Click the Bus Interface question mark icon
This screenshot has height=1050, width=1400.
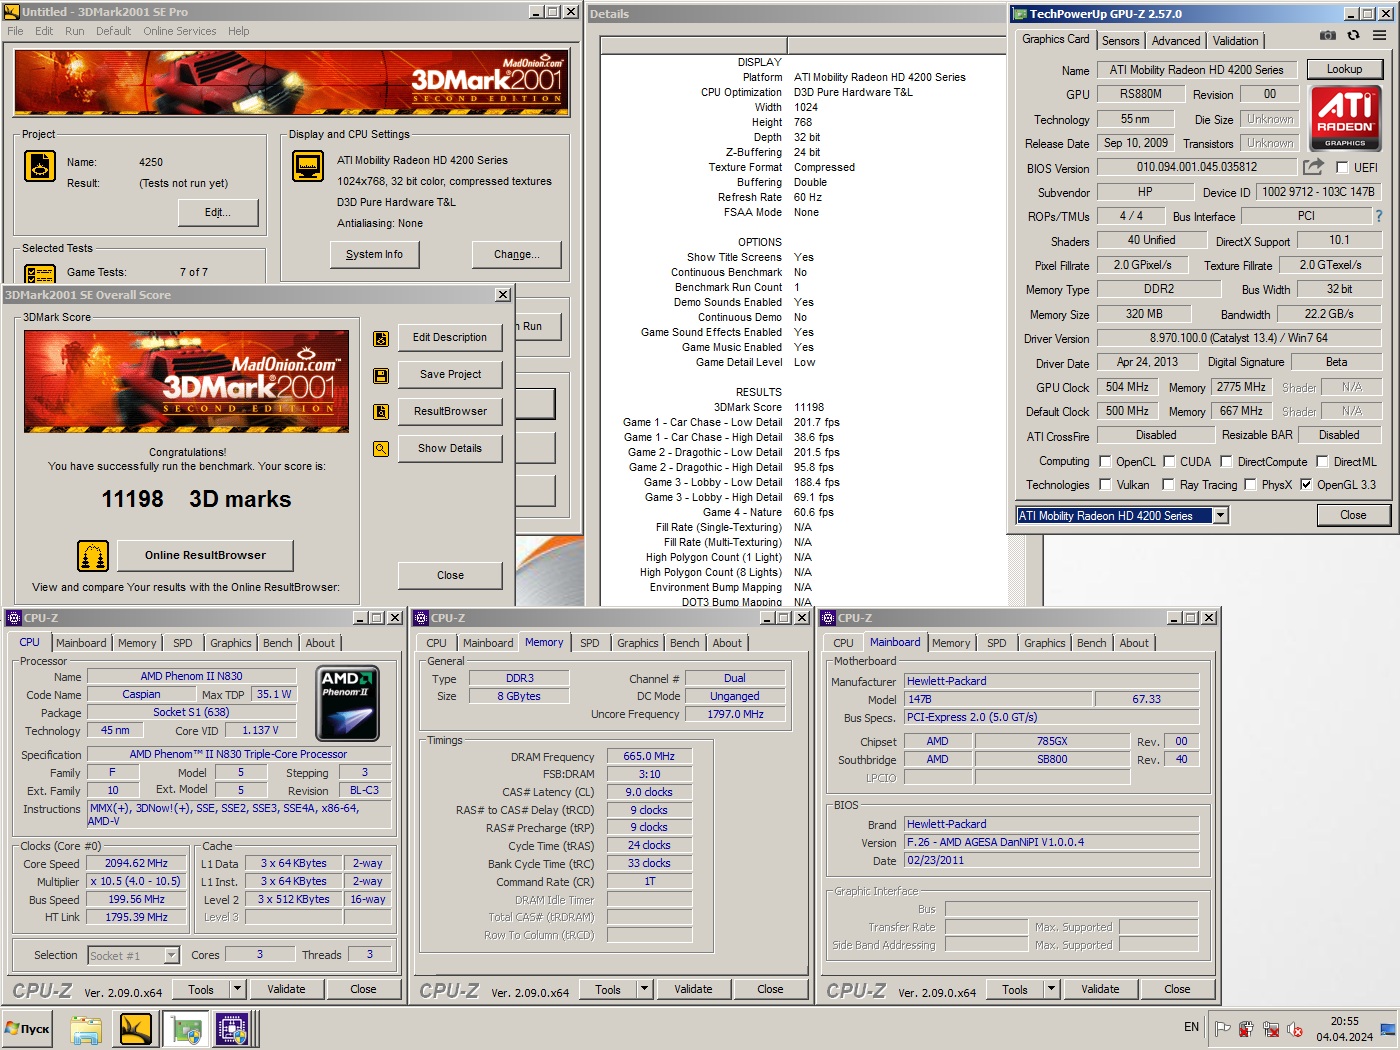(x=1379, y=216)
